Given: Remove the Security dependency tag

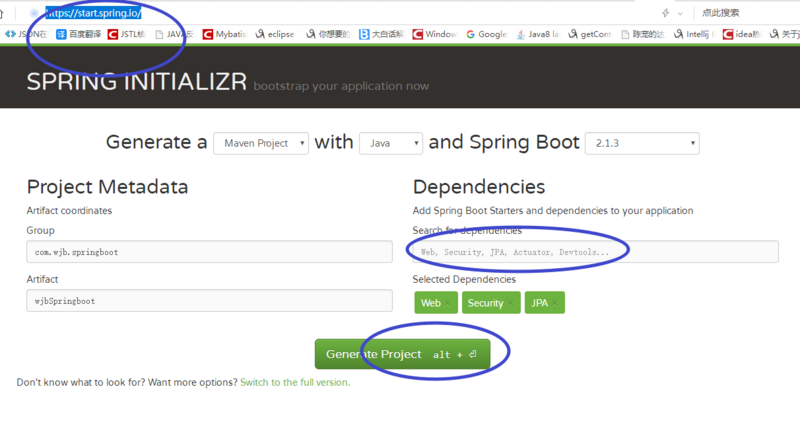Looking at the screenshot, I should (x=510, y=303).
